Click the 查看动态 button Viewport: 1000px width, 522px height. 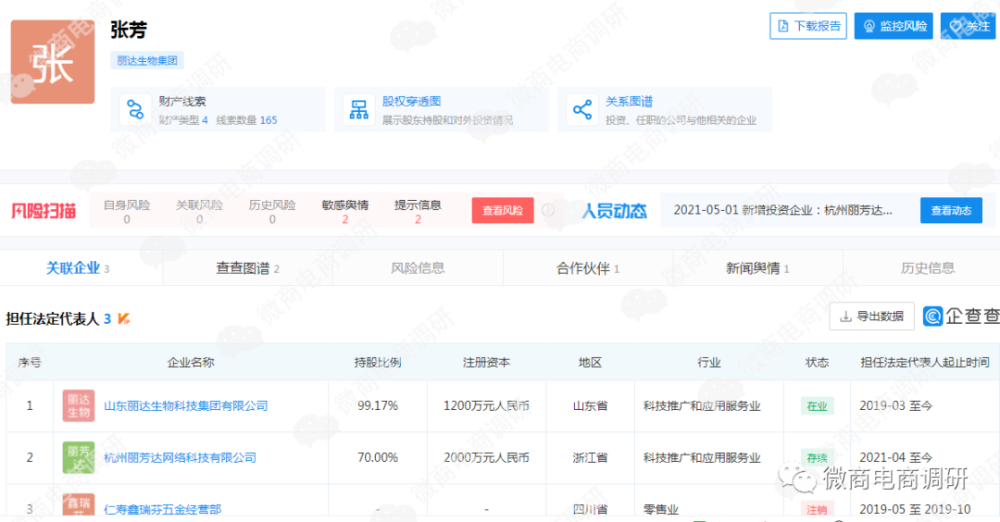coord(951,211)
